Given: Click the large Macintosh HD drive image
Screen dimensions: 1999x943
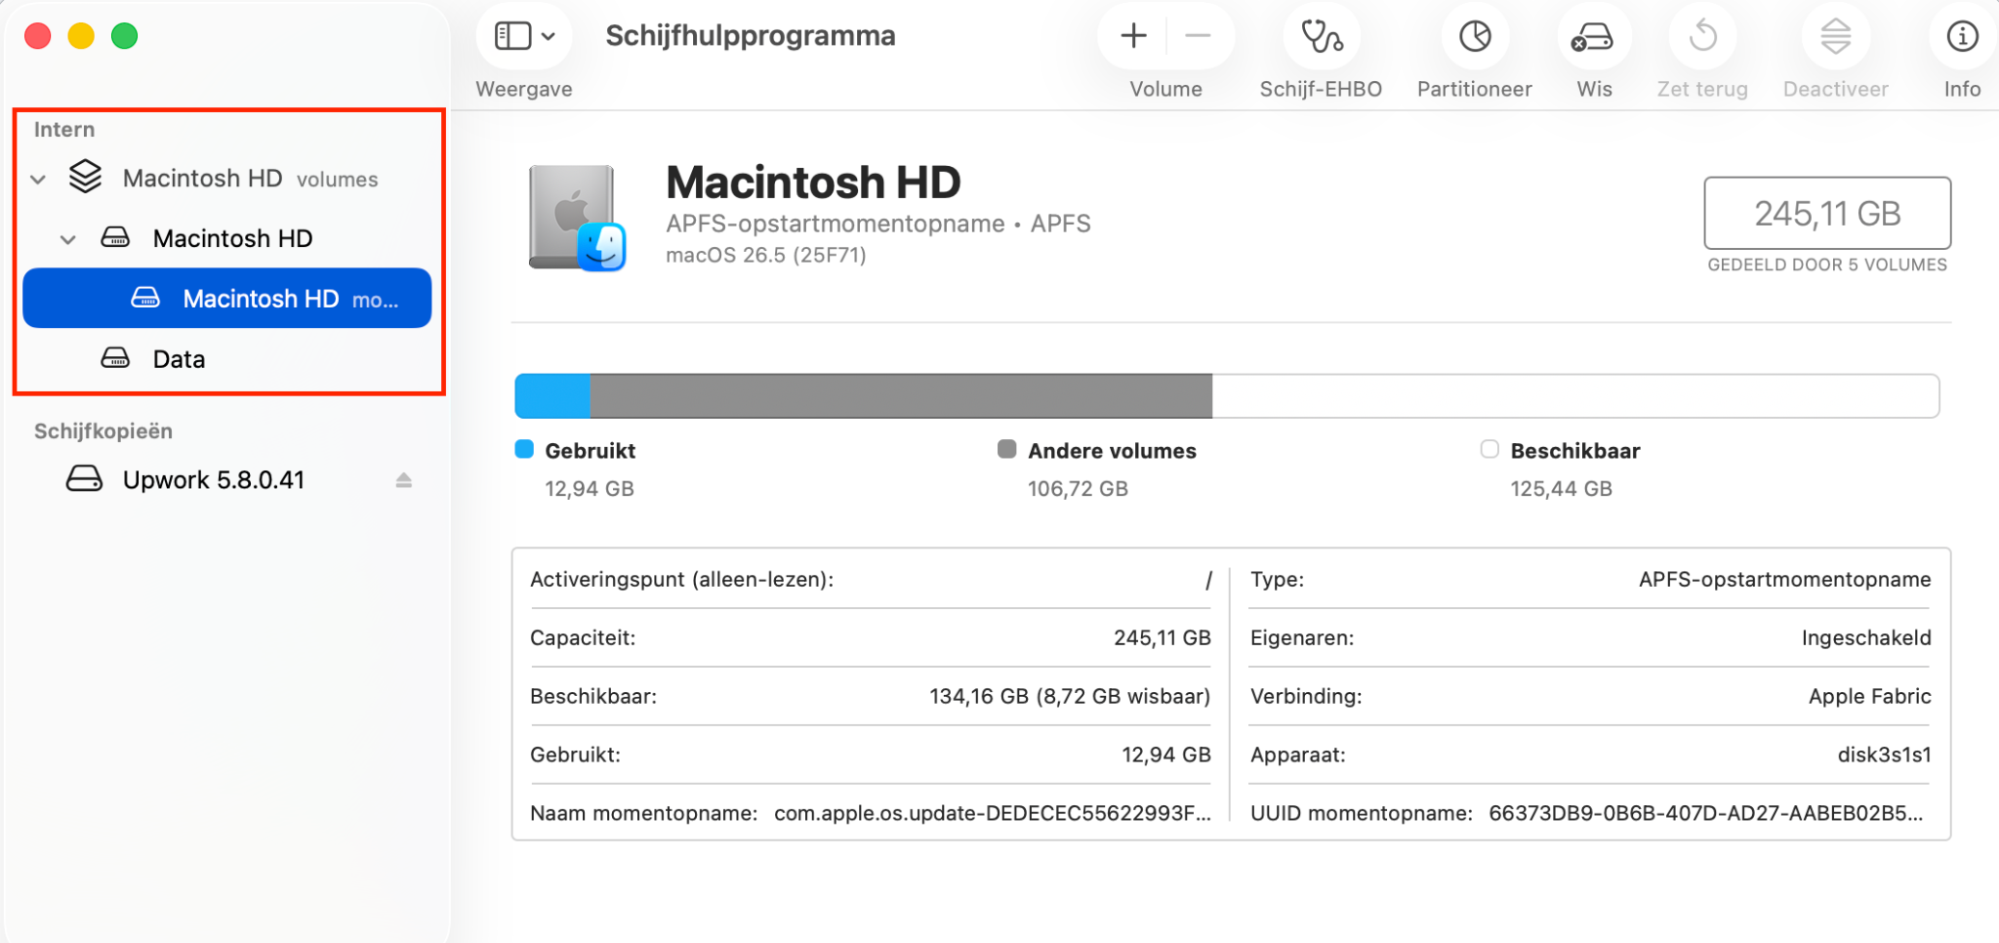Looking at the screenshot, I should pos(577,218).
